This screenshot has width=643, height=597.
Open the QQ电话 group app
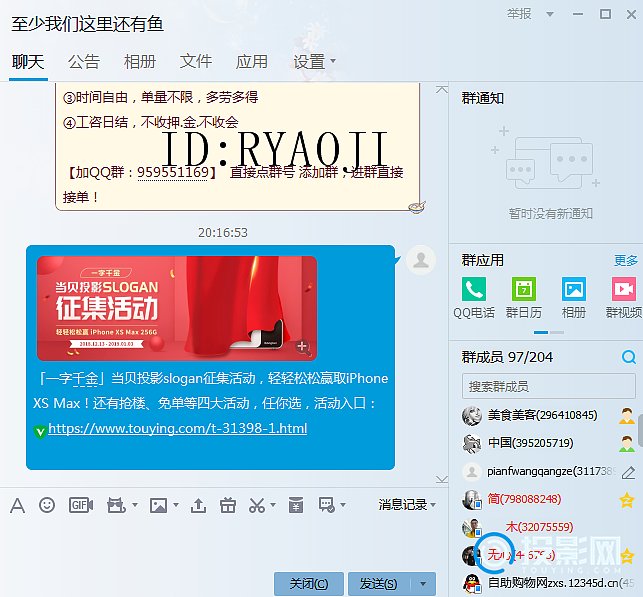pyautogui.click(x=474, y=298)
